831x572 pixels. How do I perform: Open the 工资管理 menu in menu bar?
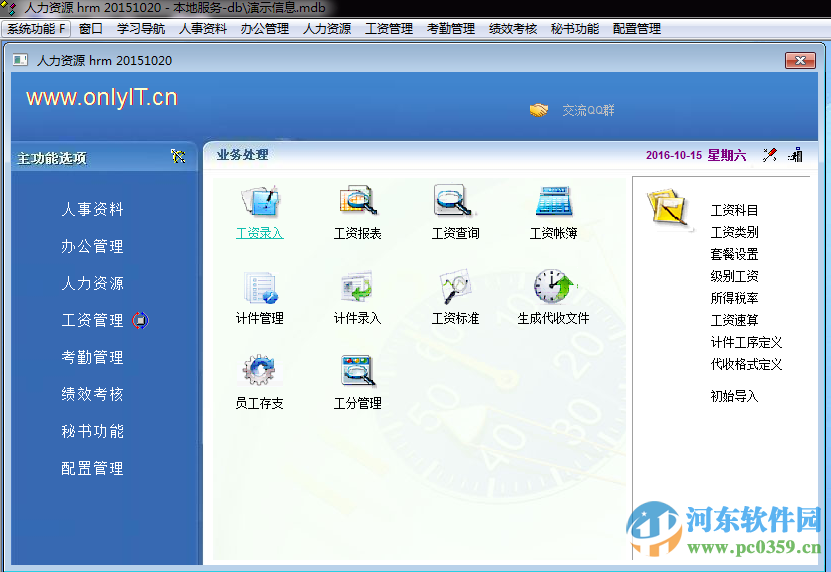pyautogui.click(x=389, y=29)
